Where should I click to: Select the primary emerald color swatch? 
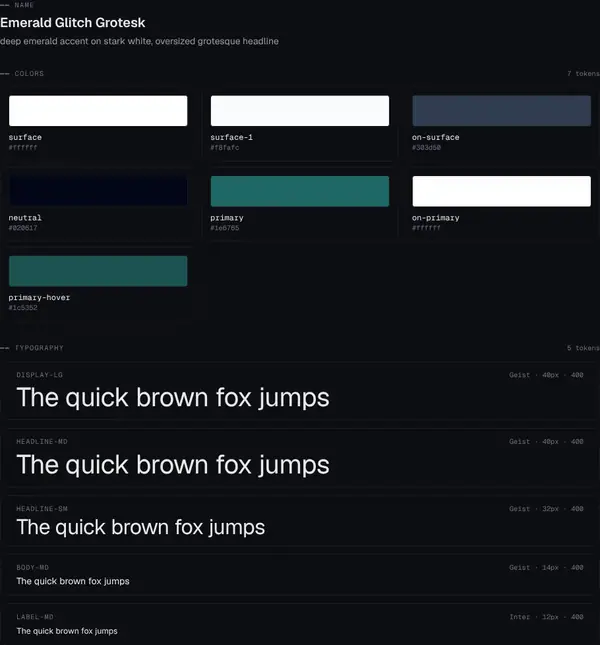click(x=300, y=191)
